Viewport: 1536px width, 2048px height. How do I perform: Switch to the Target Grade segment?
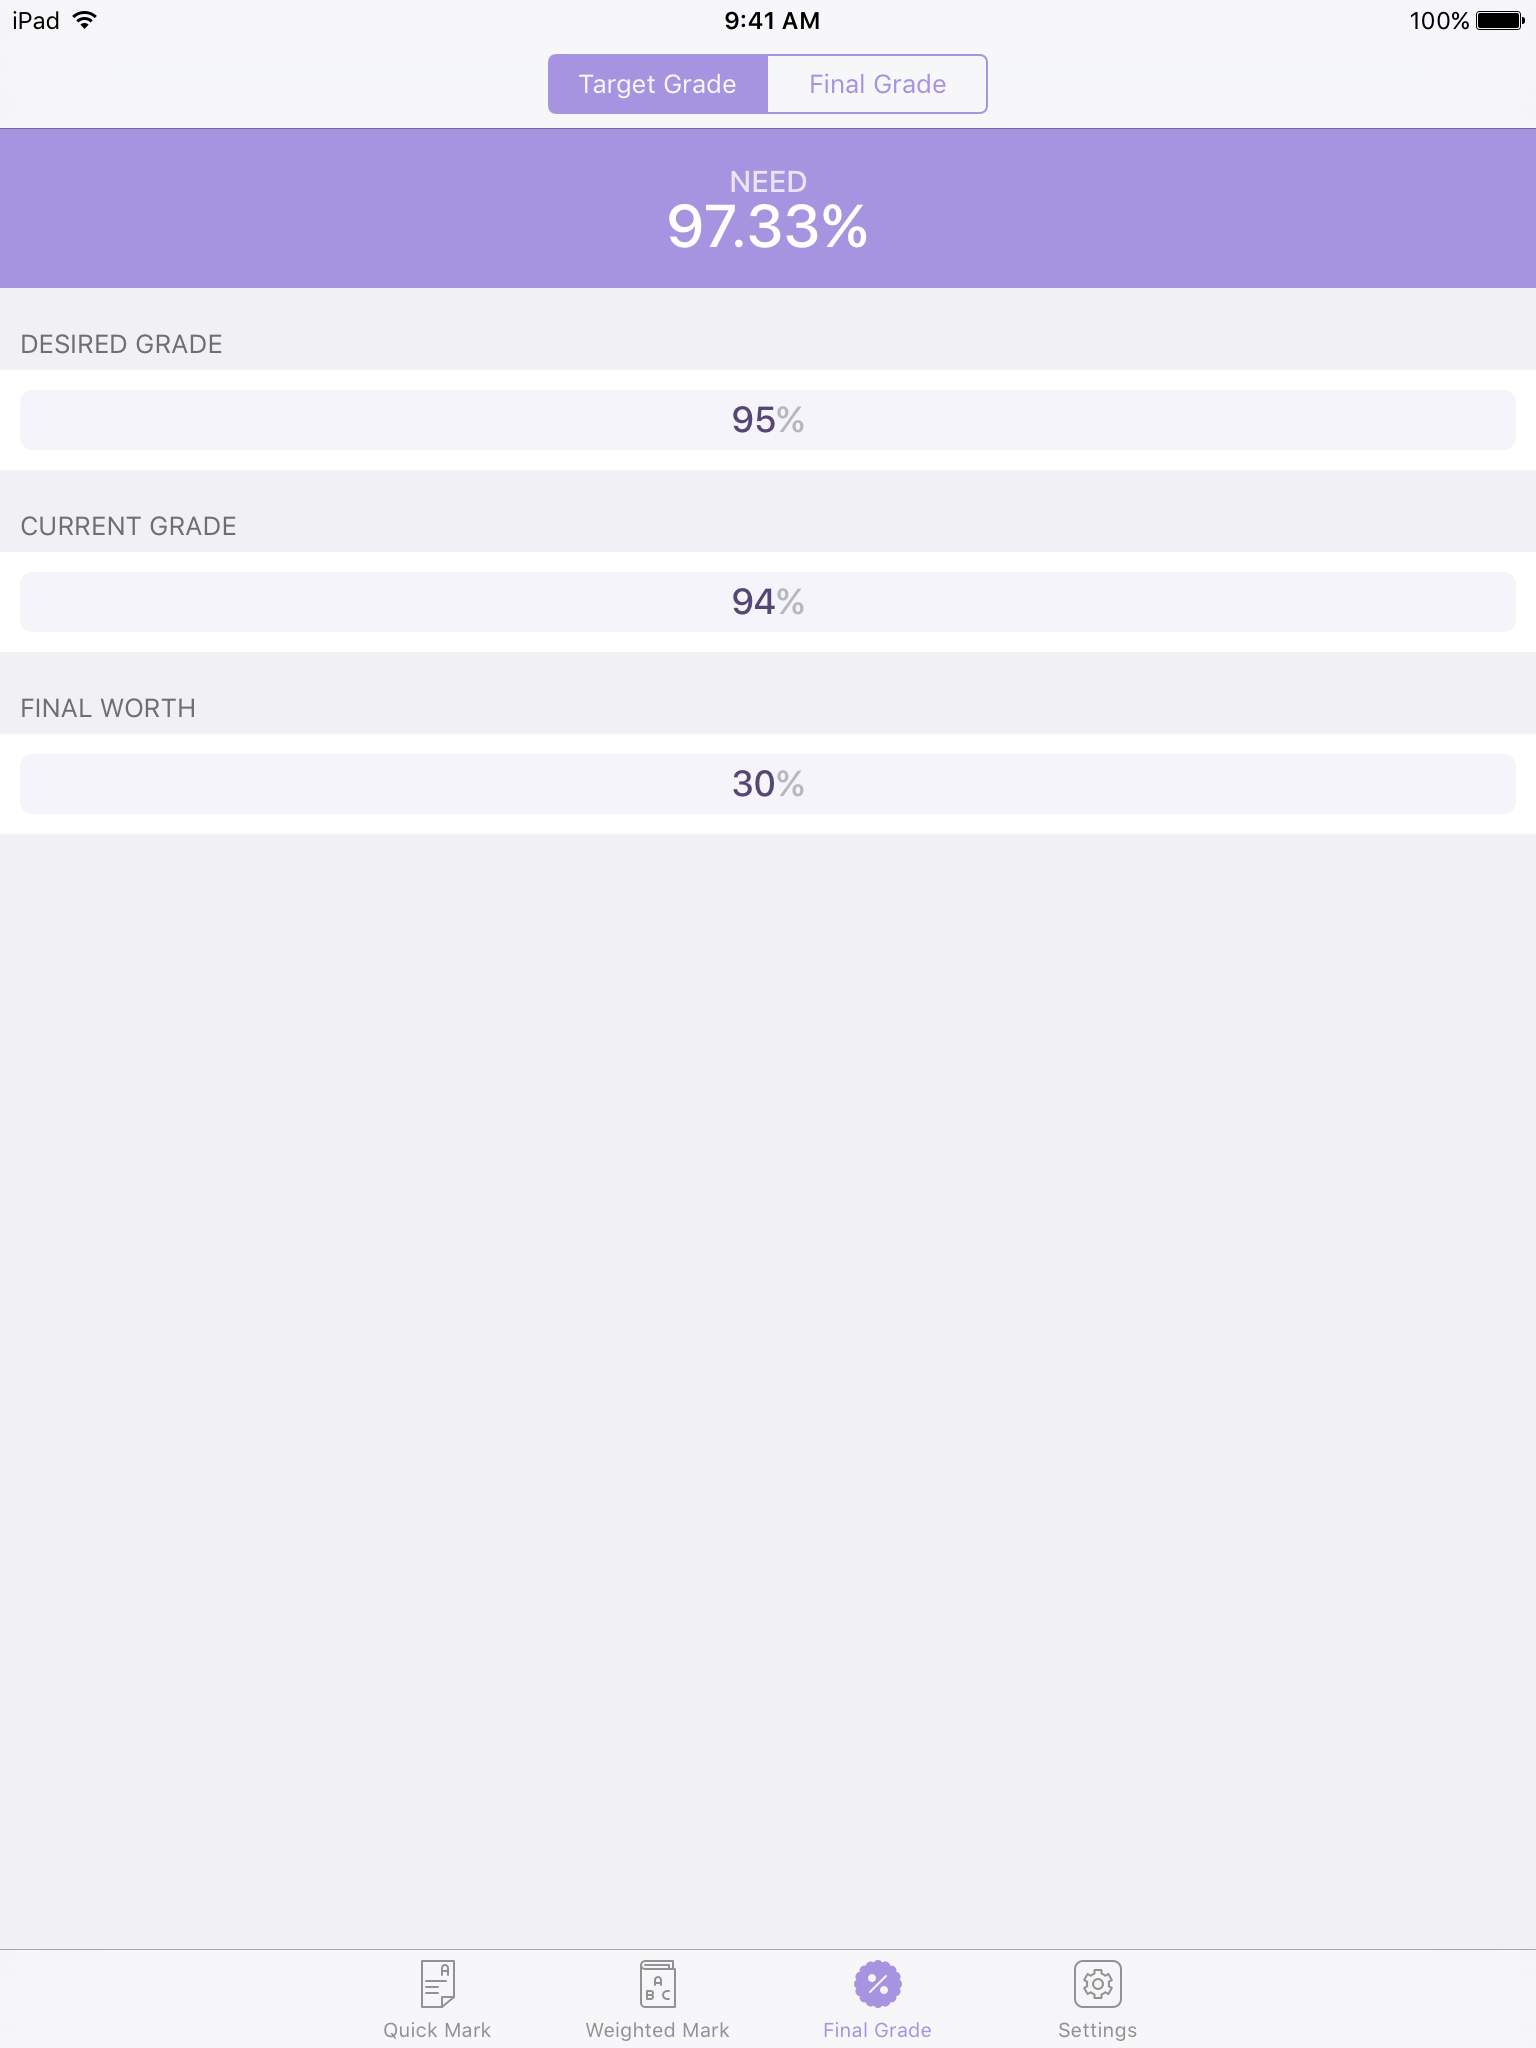658,84
